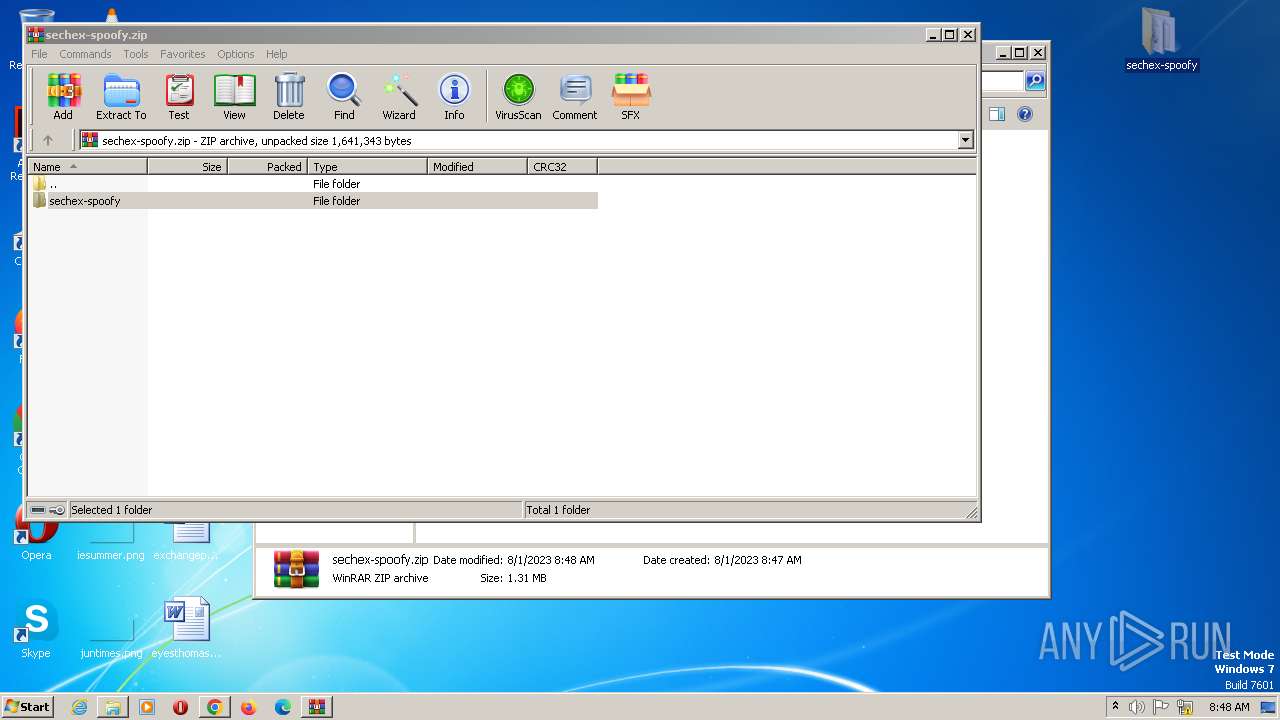The image size is (1280, 720).
Task: Open Google Chrome from taskbar
Action: coord(215,707)
